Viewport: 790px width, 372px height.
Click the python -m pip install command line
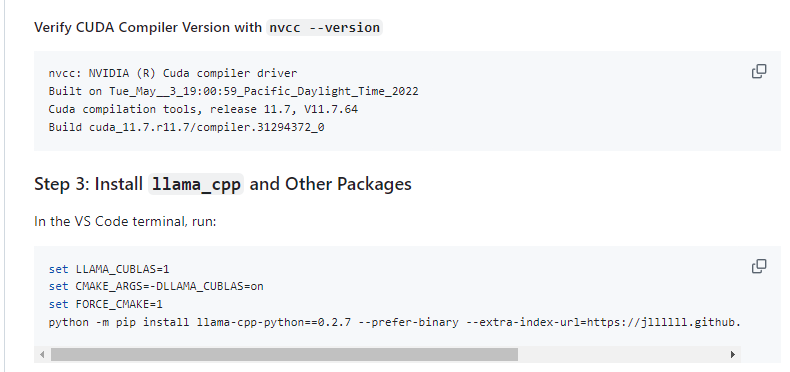[x=394, y=322]
